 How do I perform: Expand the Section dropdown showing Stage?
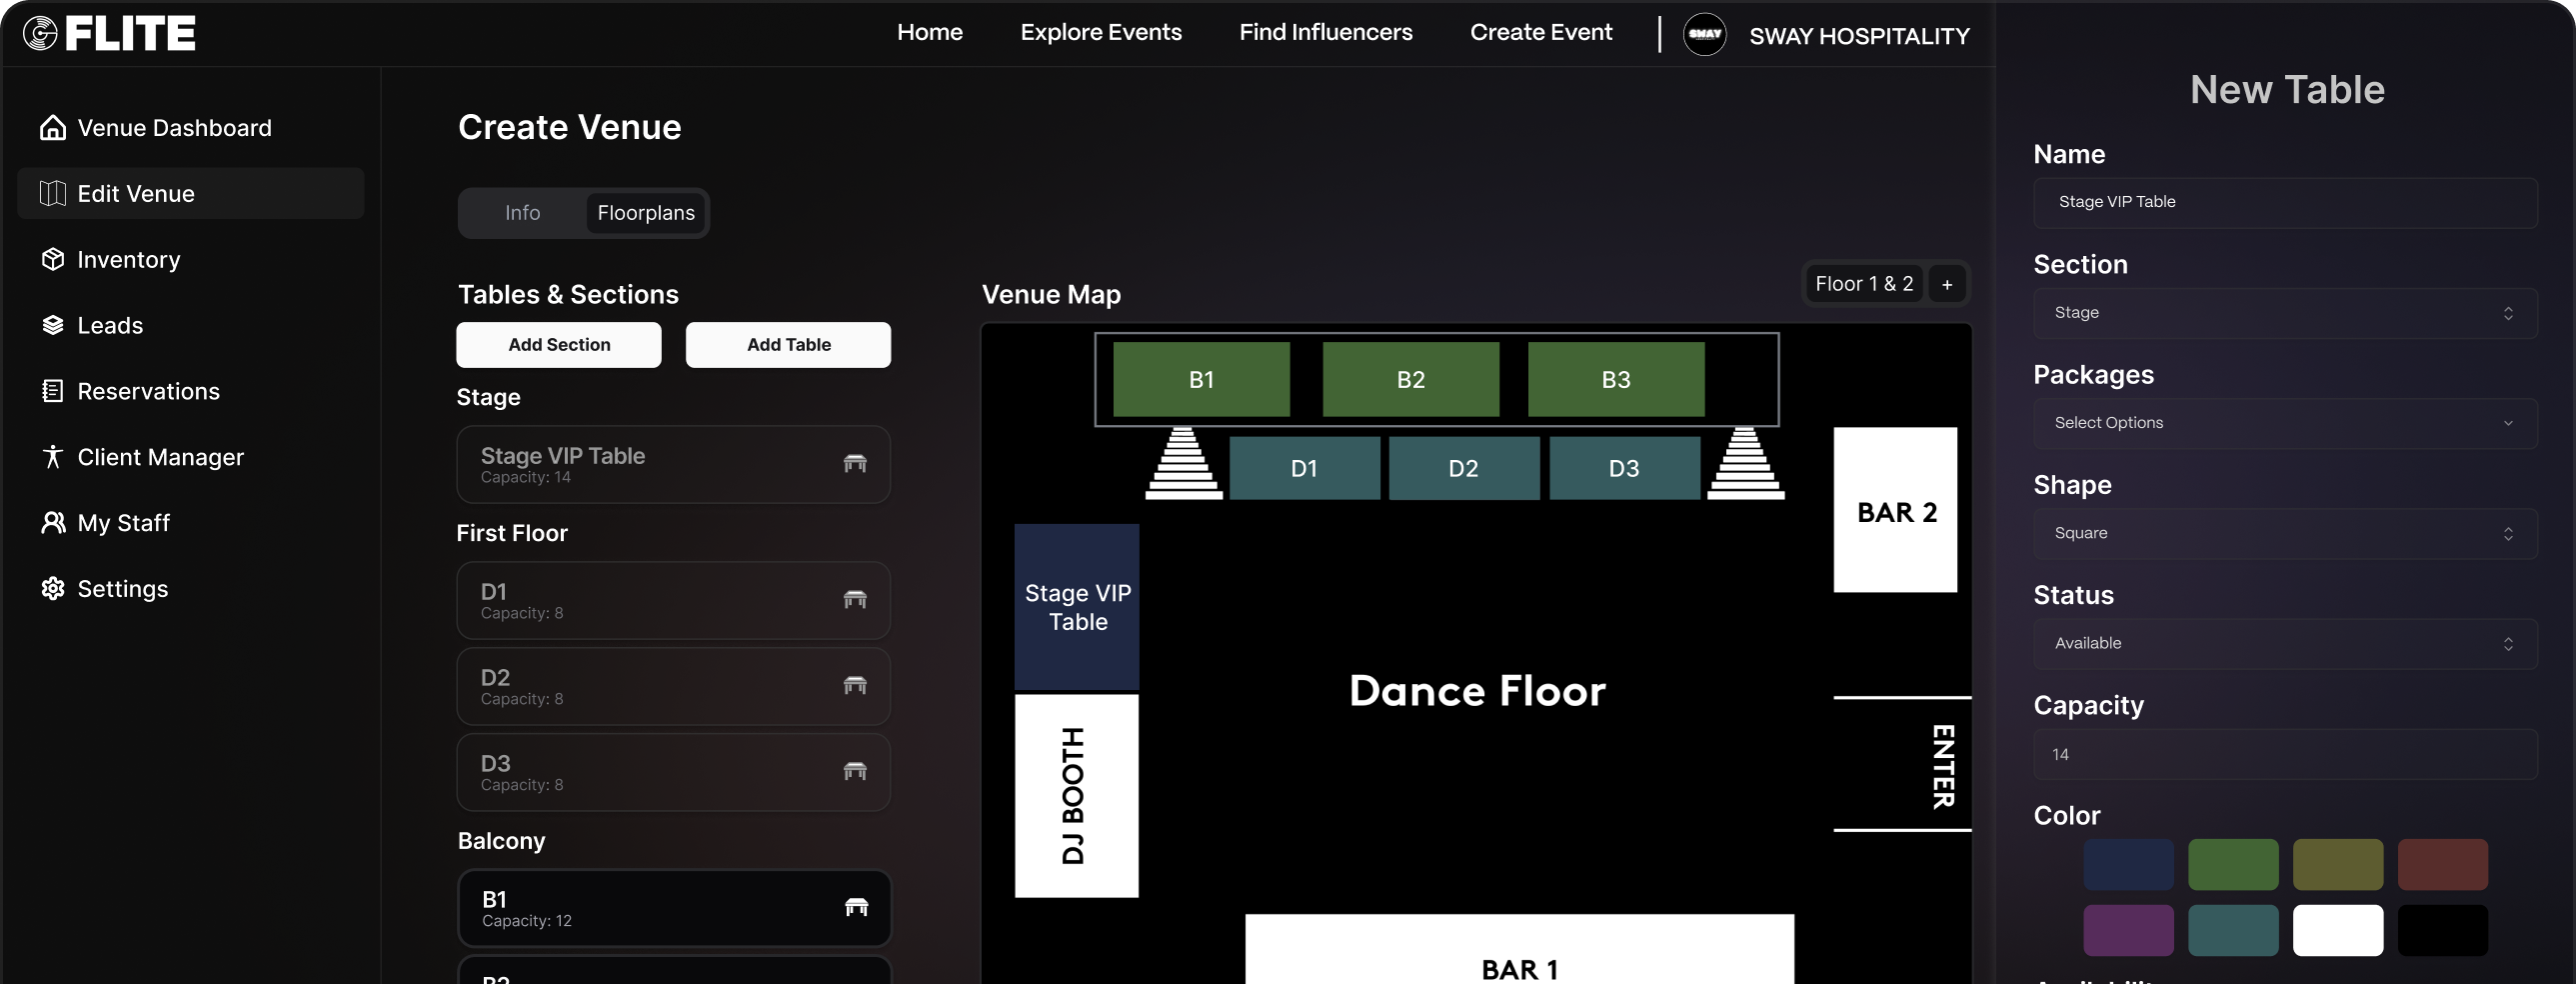click(2284, 313)
